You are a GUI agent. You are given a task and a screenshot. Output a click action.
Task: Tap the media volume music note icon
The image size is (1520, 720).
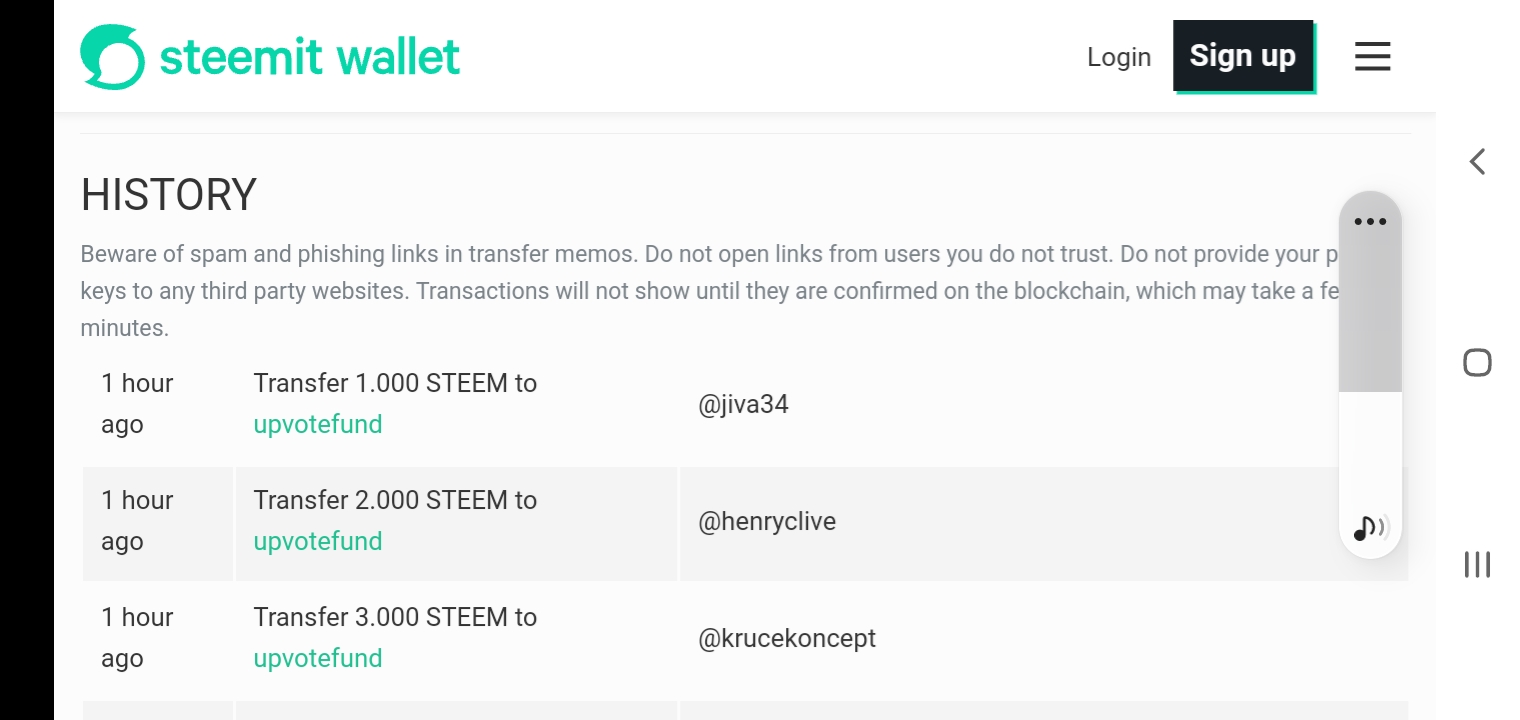[x=1369, y=527]
